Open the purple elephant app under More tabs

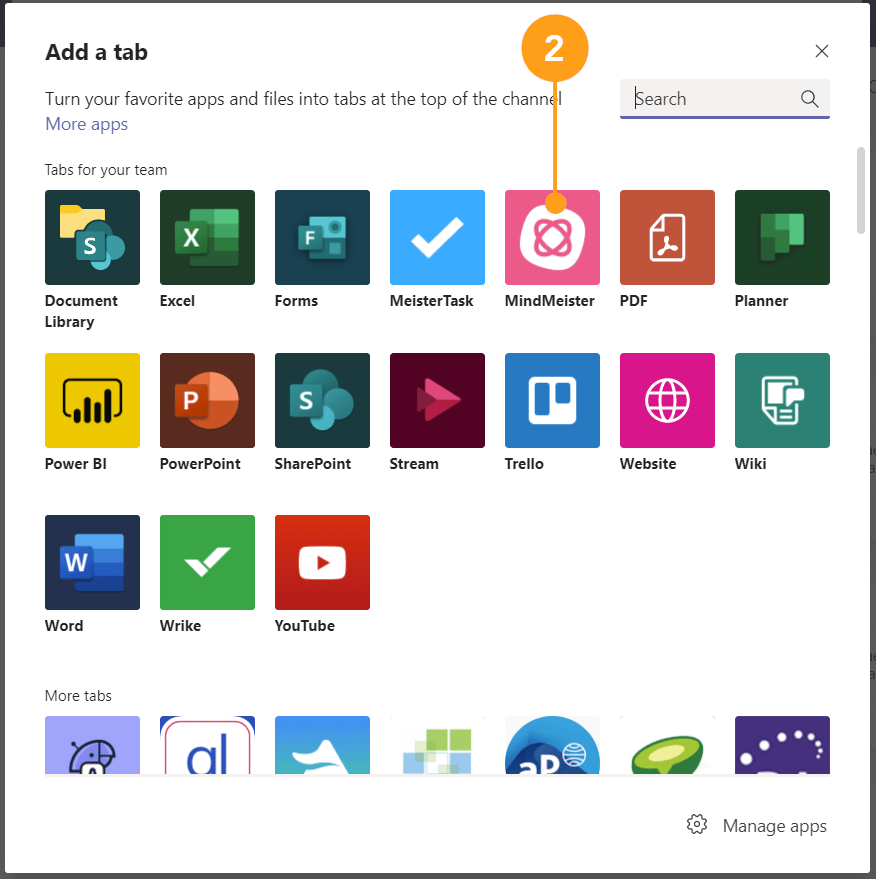tap(92, 745)
